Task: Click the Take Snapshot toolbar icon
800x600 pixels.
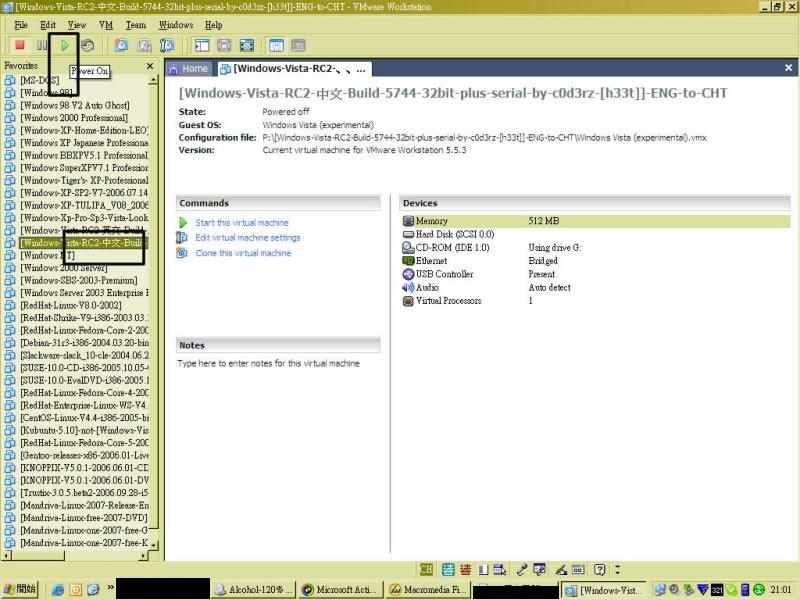Action: click(121, 45)
